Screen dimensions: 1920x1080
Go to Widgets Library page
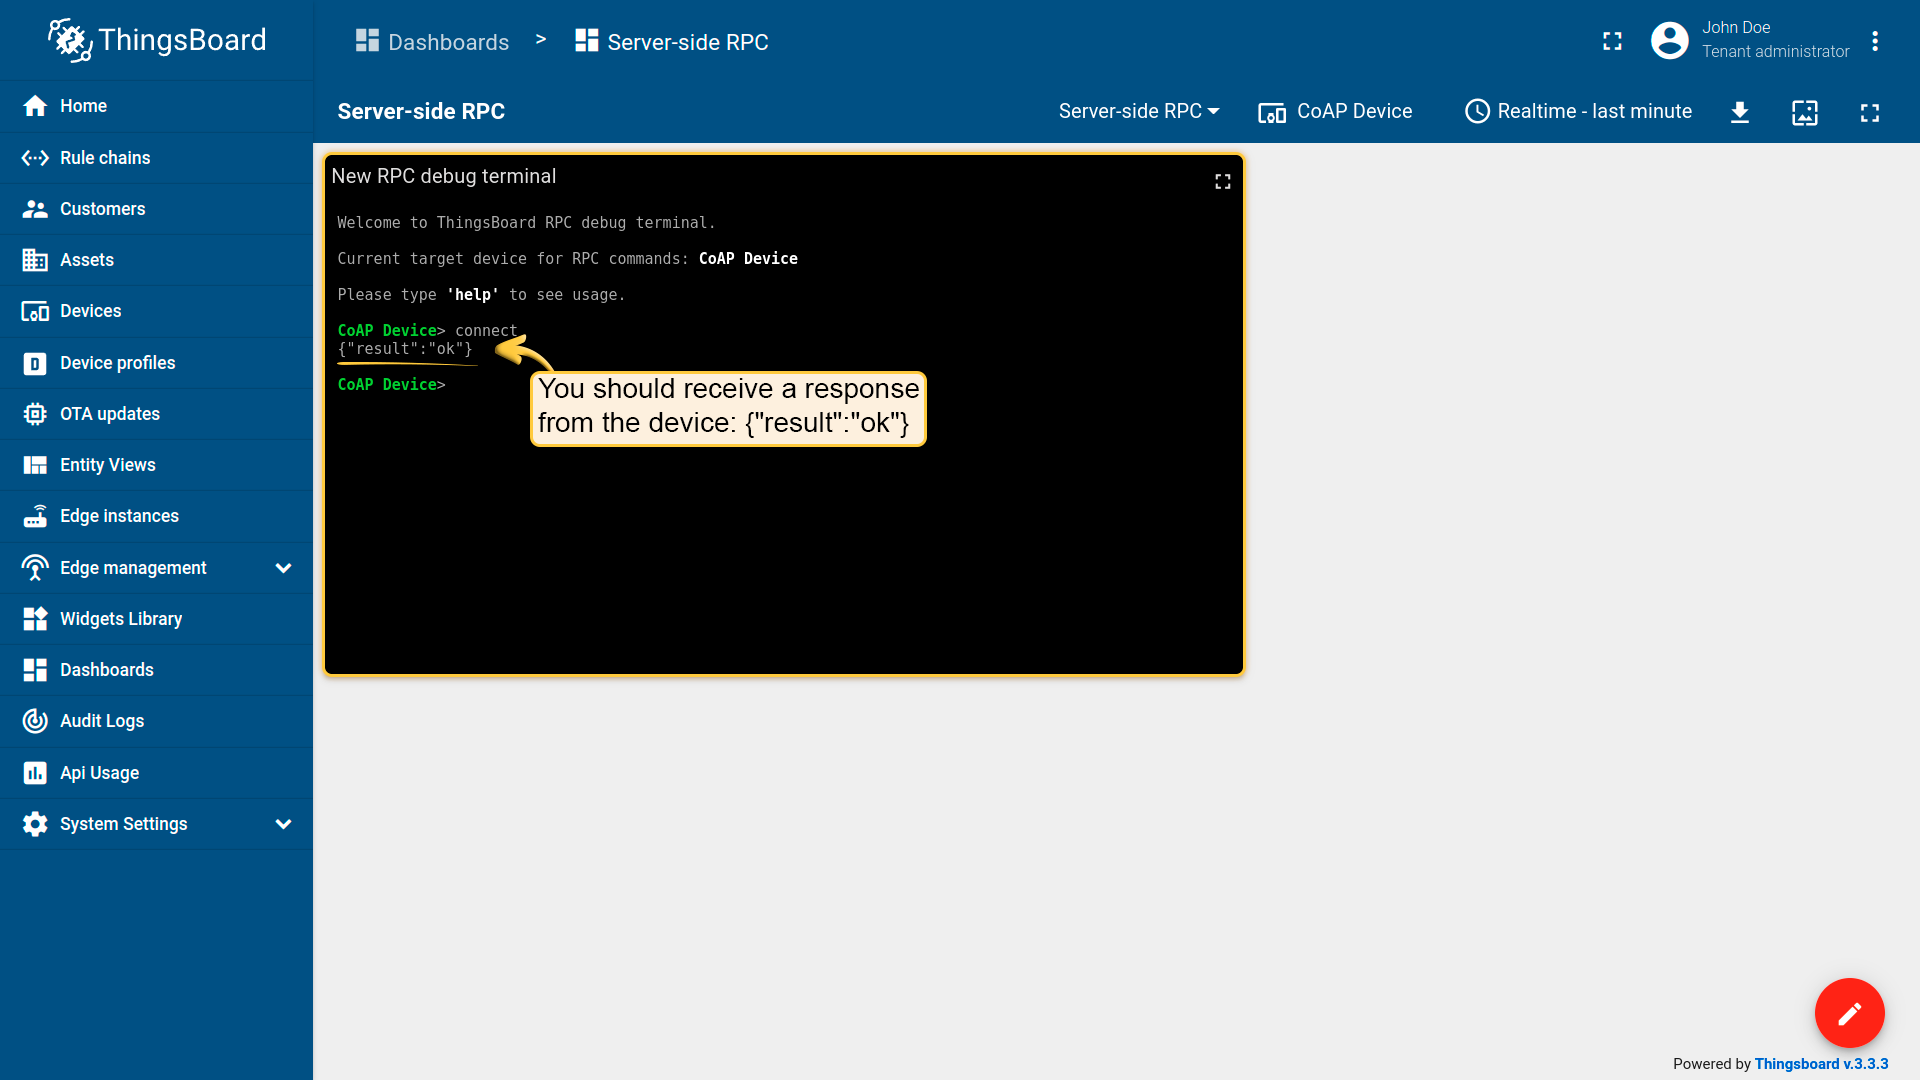point(120,619)
